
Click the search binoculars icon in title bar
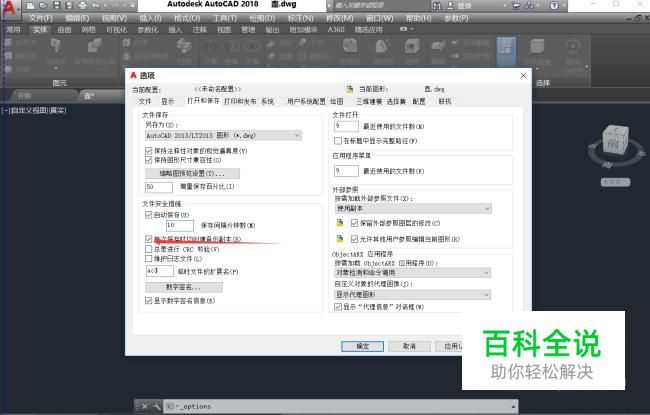(x=437, y=5)
